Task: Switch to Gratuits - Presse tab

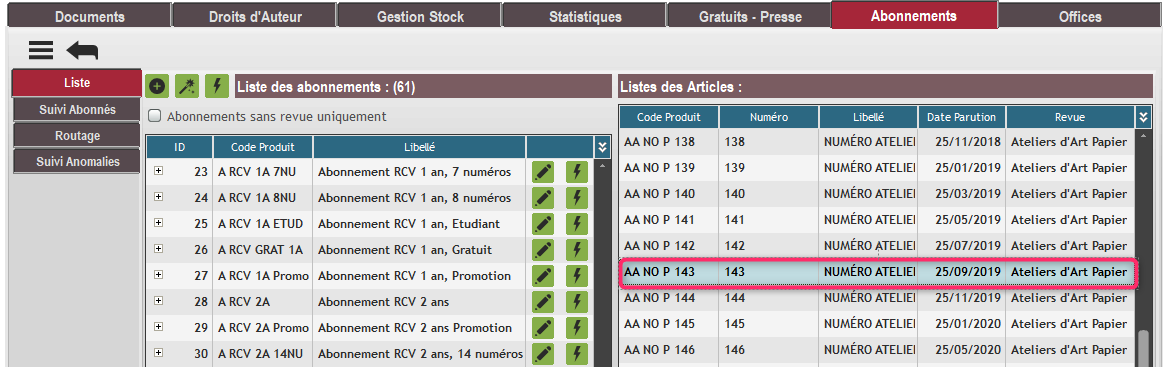Action: pyautogui.click(x=750, y=16)
